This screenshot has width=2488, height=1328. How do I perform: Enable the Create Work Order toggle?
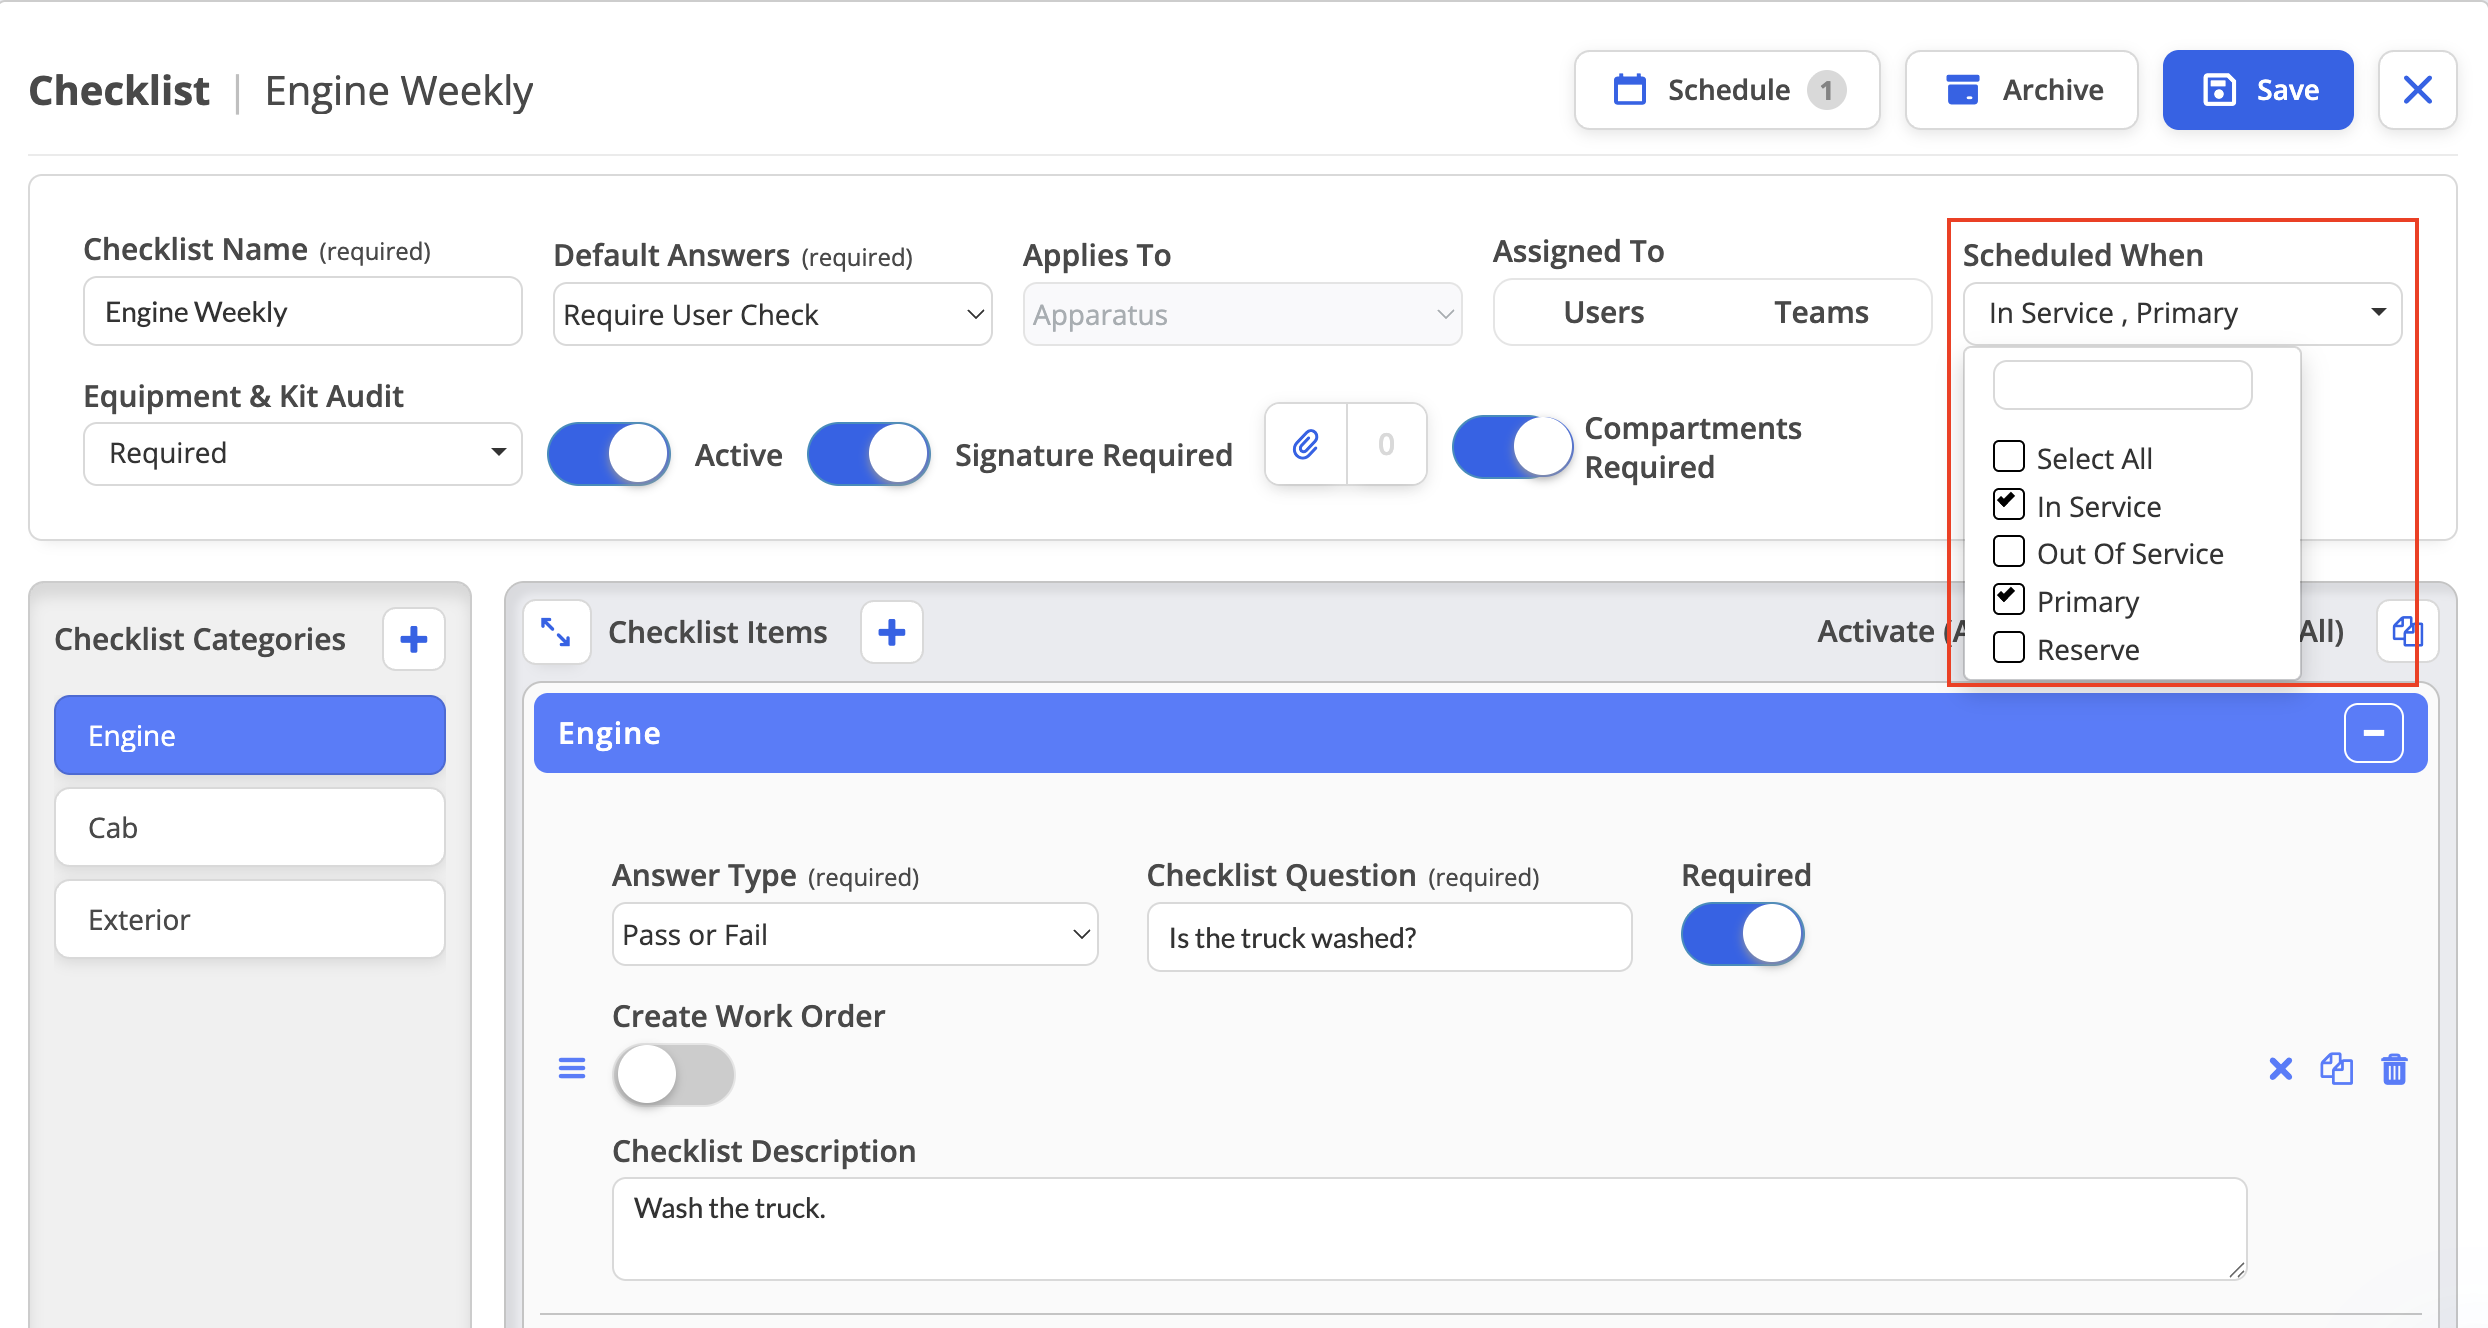coord(674,1075)
